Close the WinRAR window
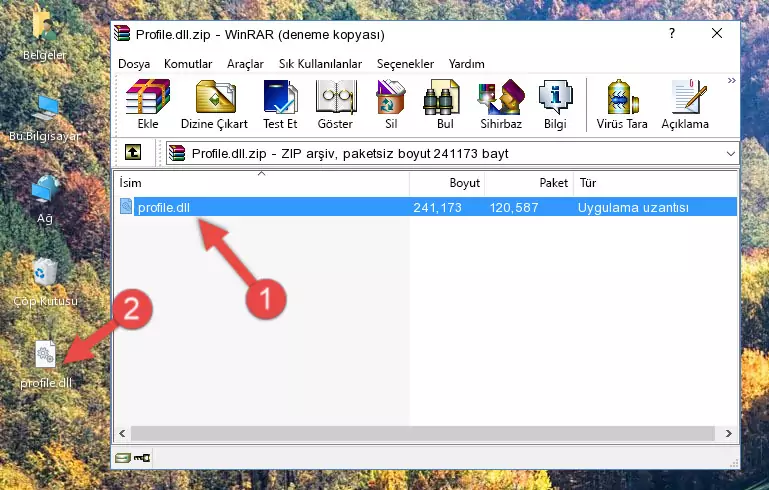This screenshot has width=769, height=490. coord(717,33)
